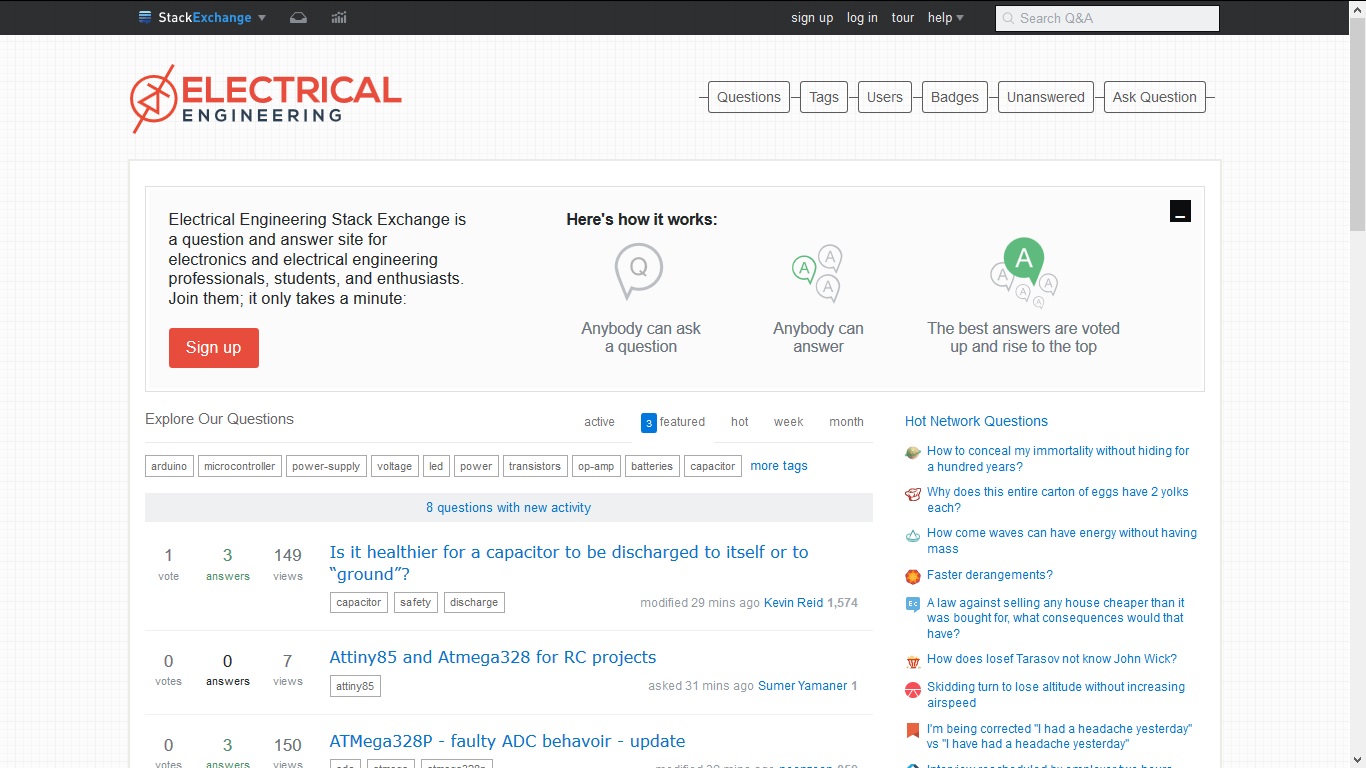Select the transistors tag

coord(535,466)
